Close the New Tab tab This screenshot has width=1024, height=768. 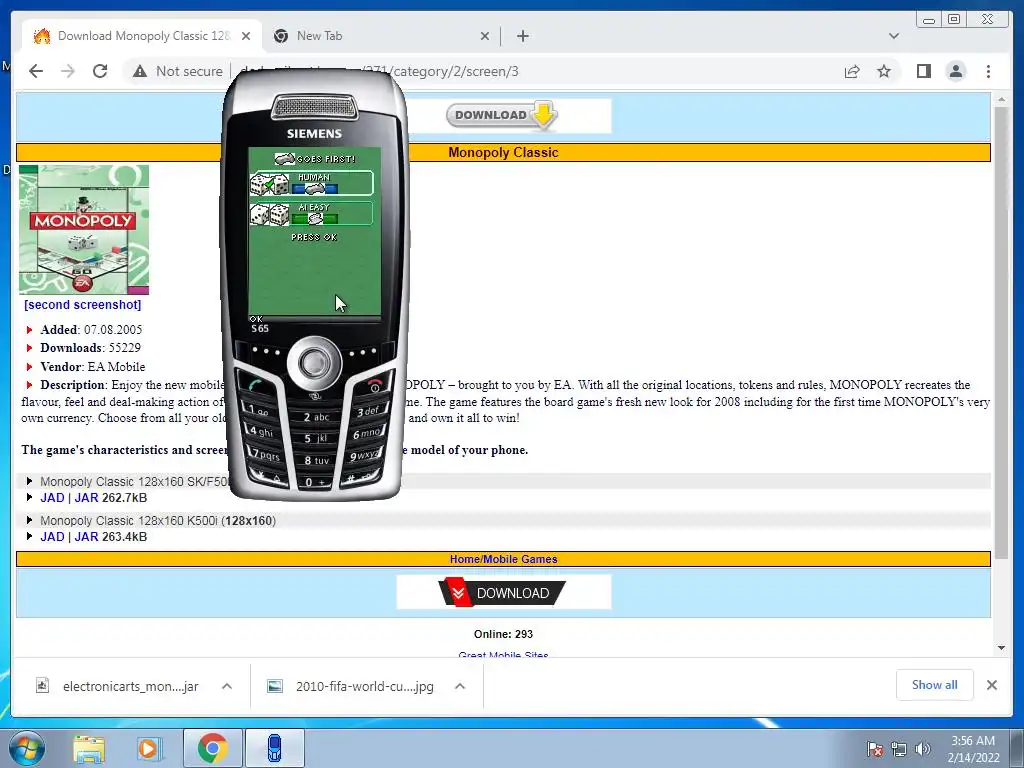[485, 36]
